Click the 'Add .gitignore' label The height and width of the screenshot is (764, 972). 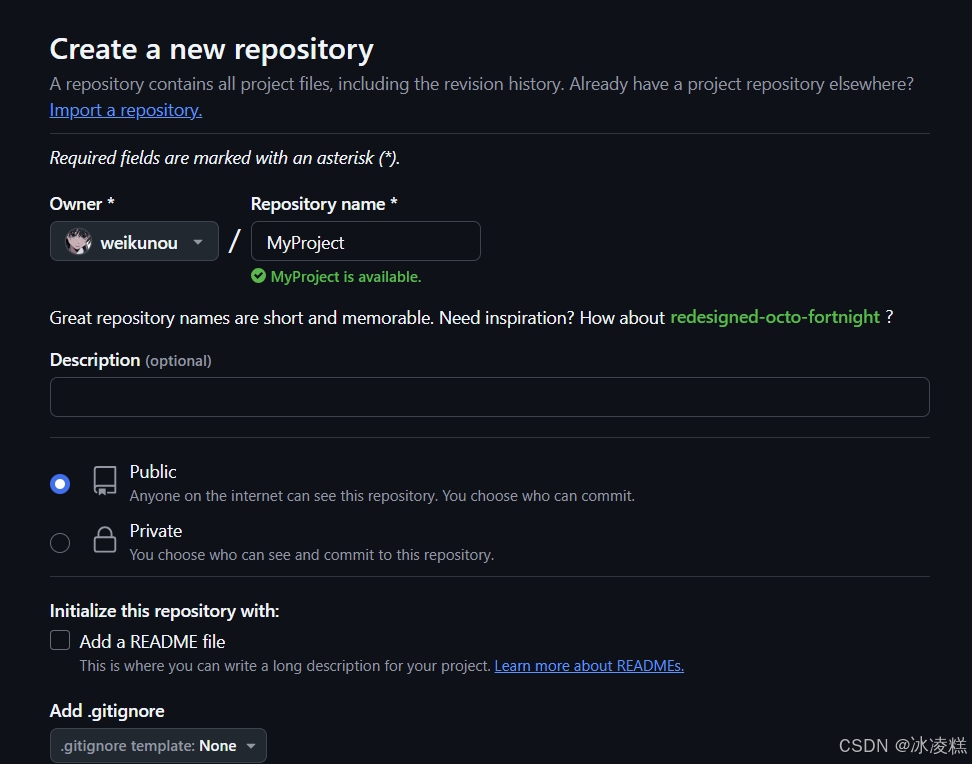(107, 711)
